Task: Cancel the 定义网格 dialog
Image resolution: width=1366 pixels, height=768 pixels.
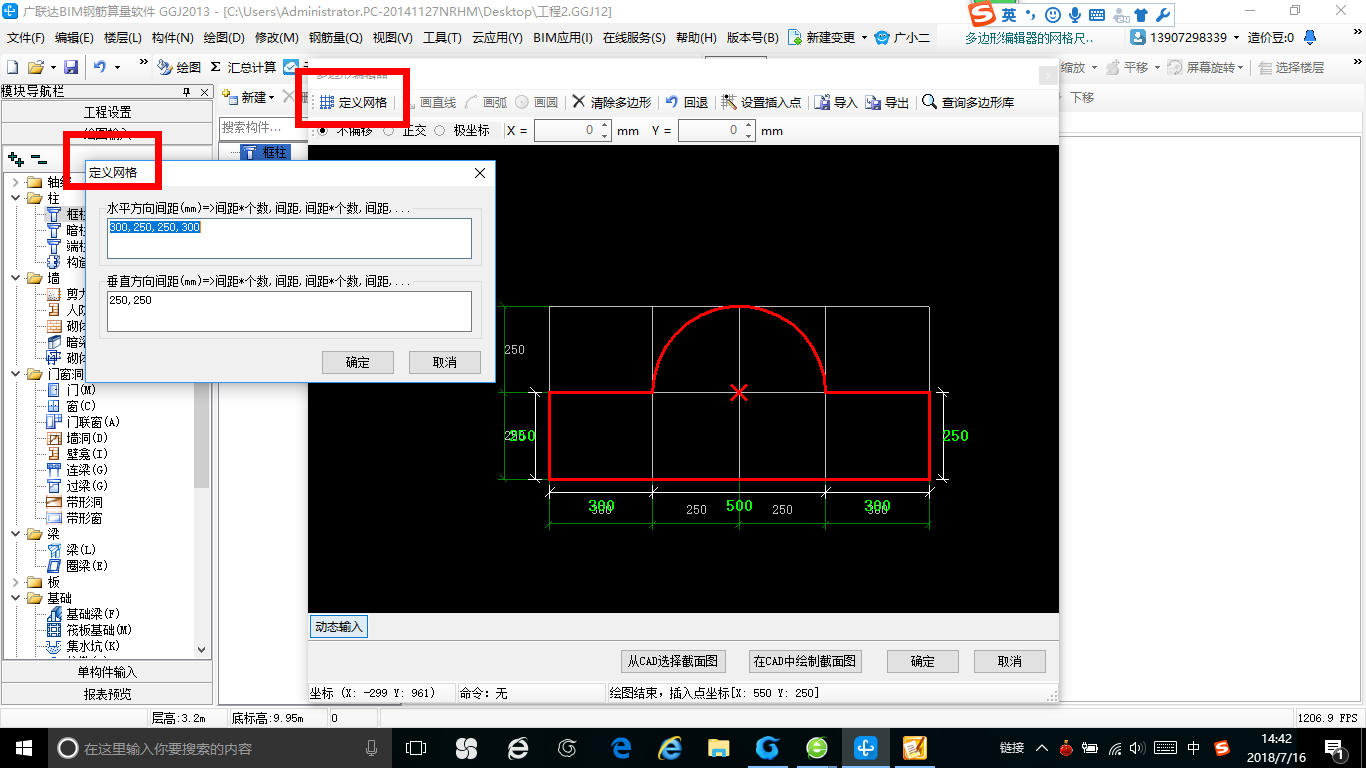Action: point(445,362)
